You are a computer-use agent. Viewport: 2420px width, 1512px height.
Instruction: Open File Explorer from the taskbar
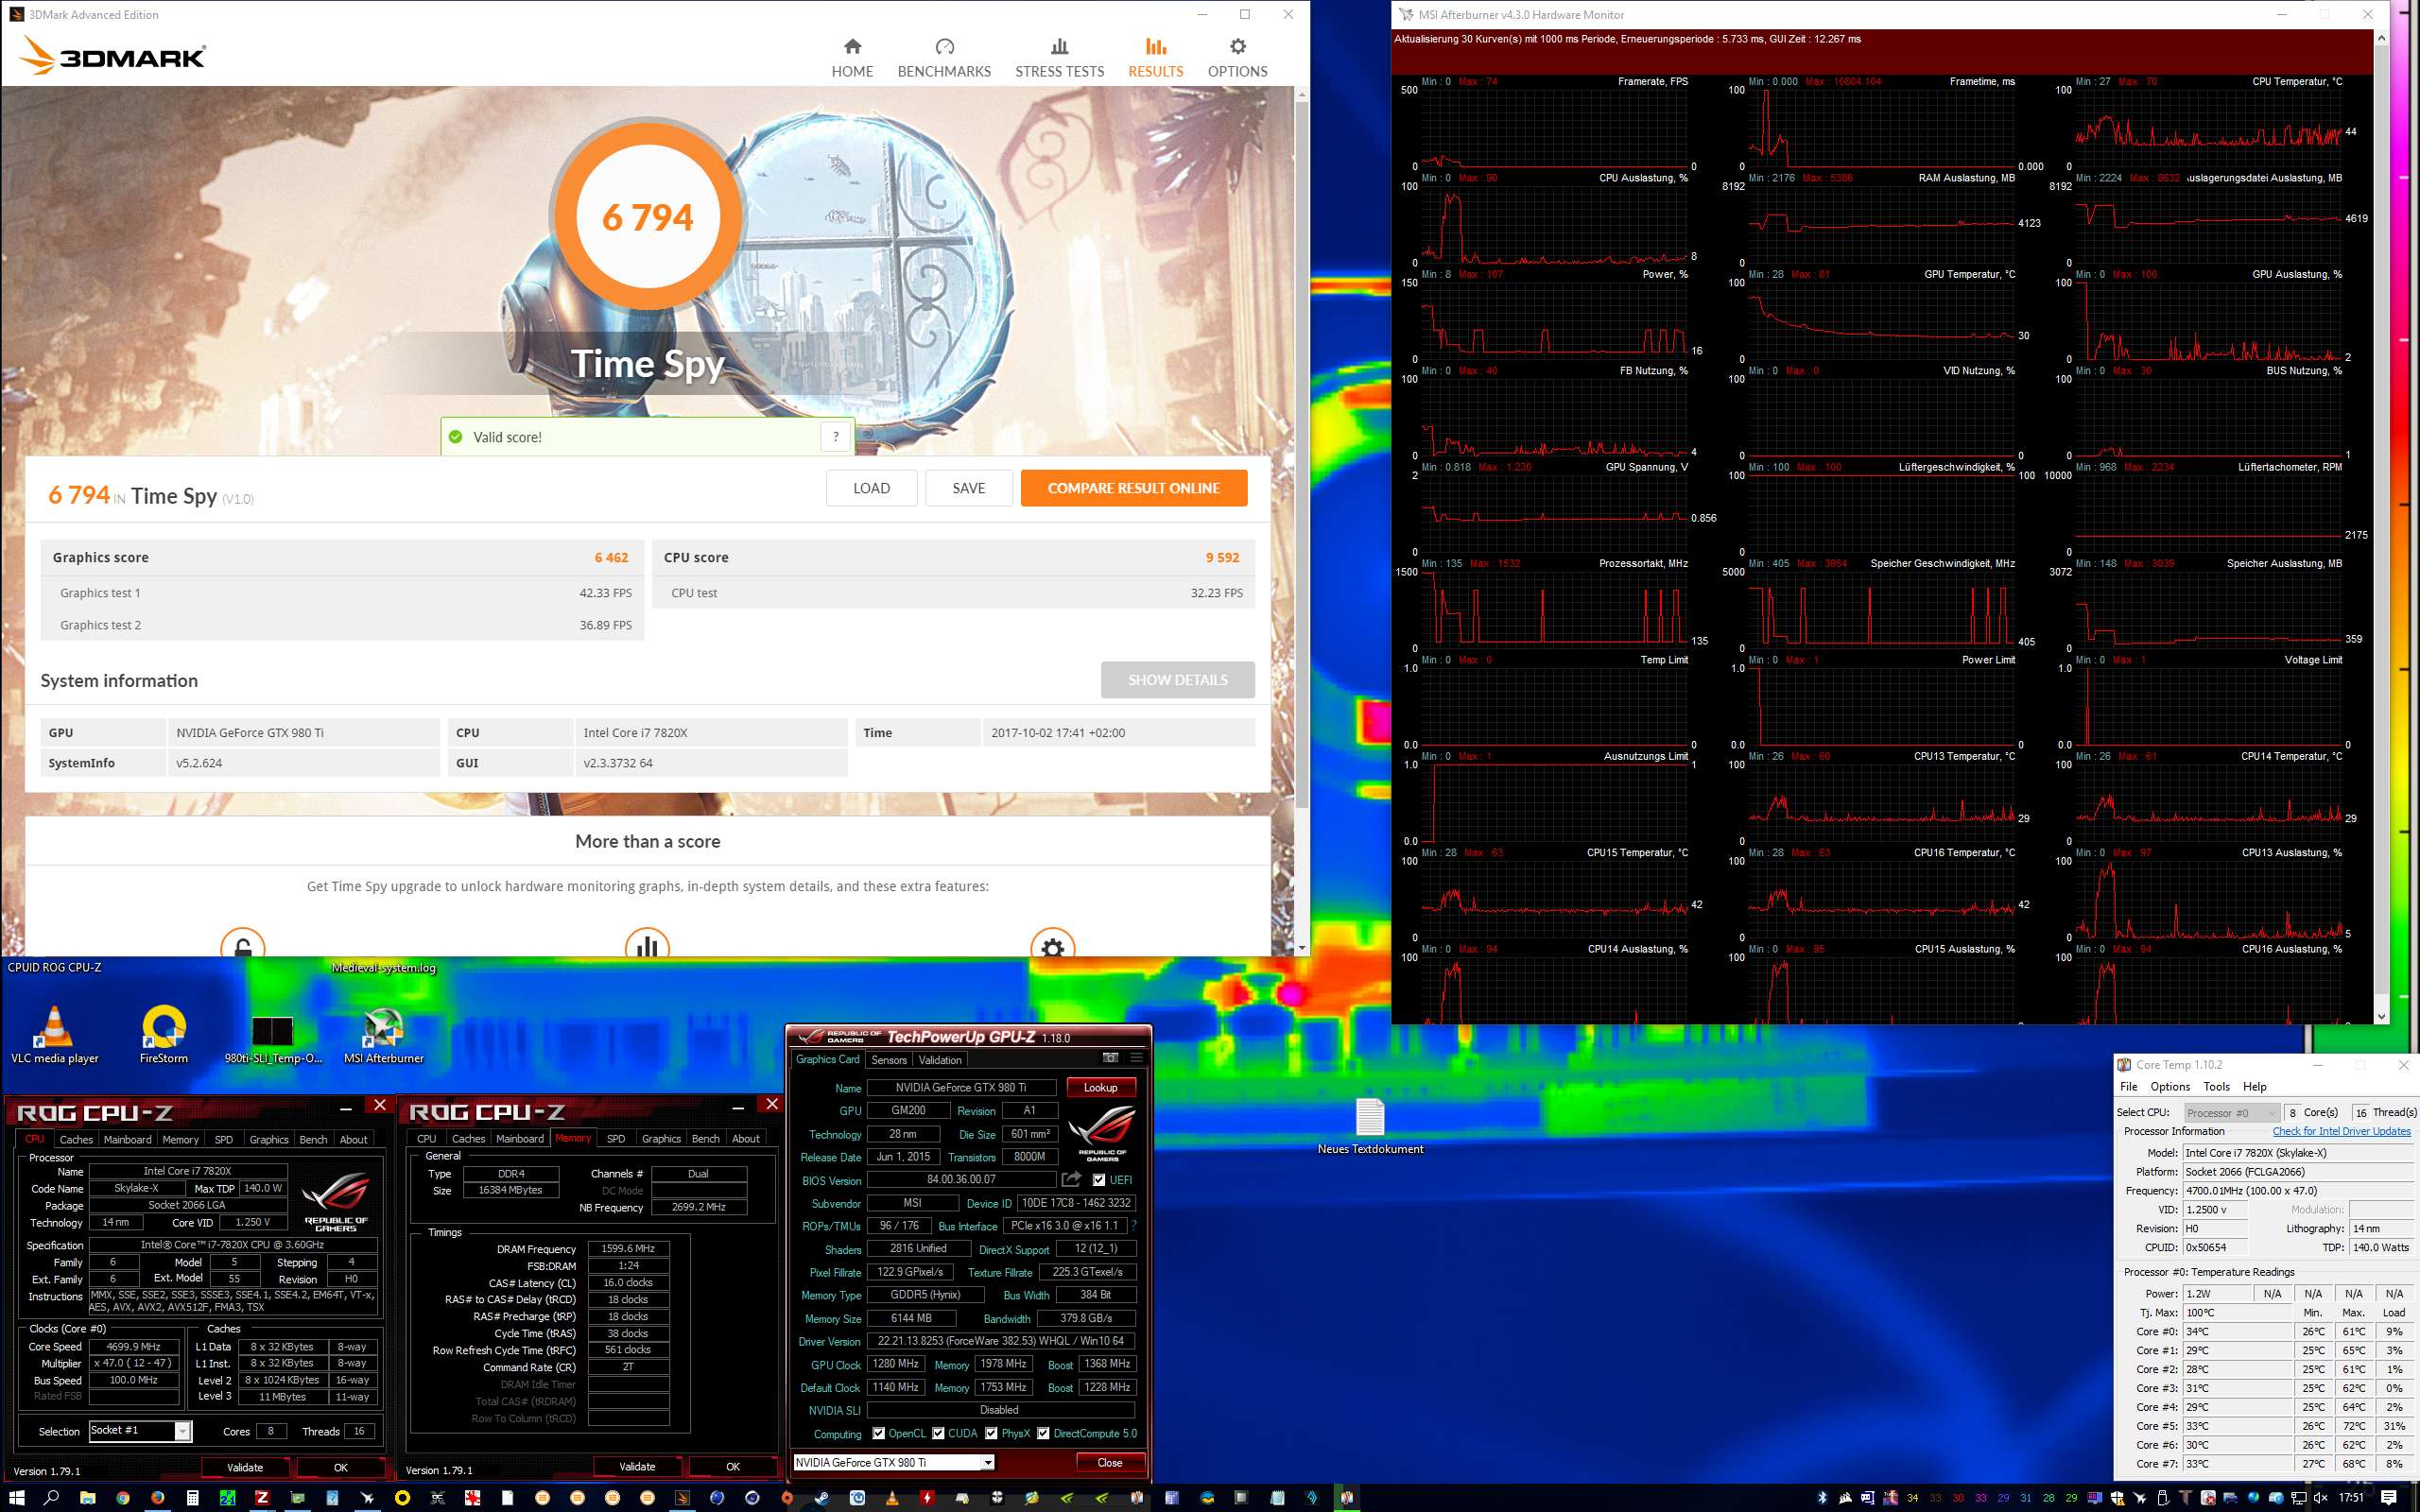coord(88,1498)
